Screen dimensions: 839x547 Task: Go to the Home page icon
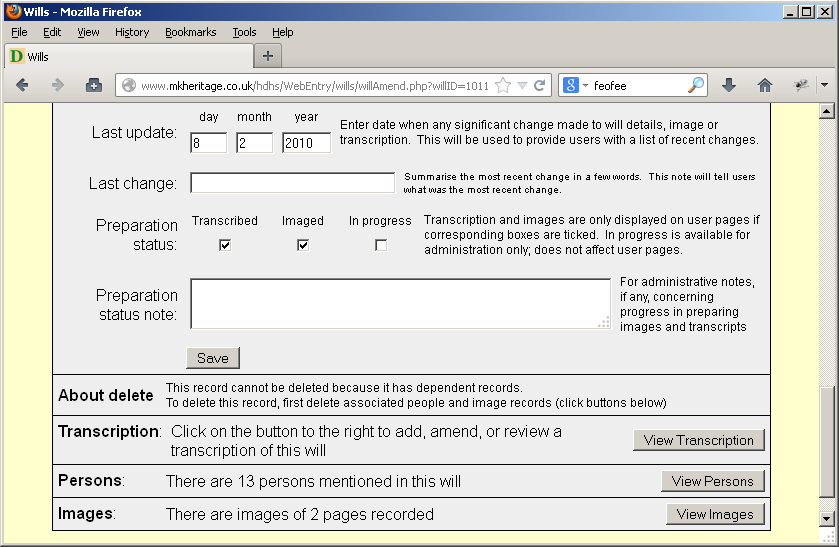point(765,86)
